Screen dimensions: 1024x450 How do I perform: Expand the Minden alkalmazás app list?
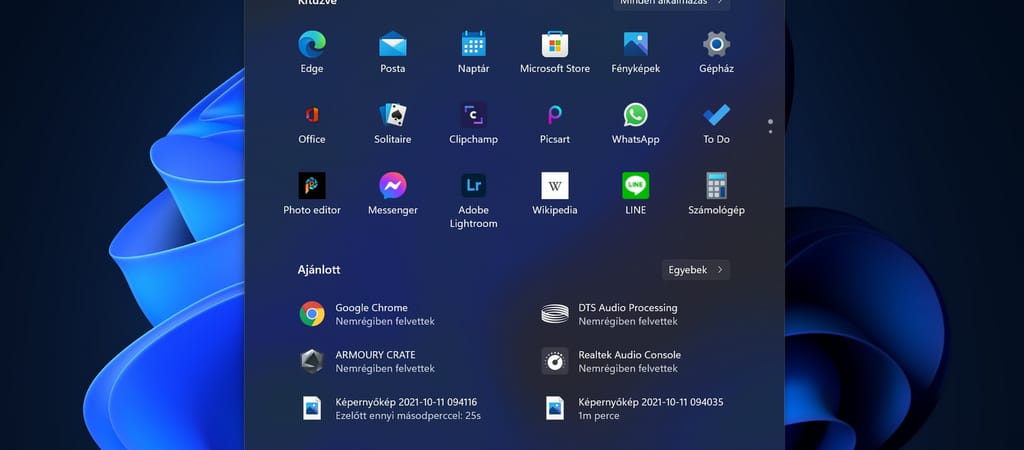tap(671, 3)
